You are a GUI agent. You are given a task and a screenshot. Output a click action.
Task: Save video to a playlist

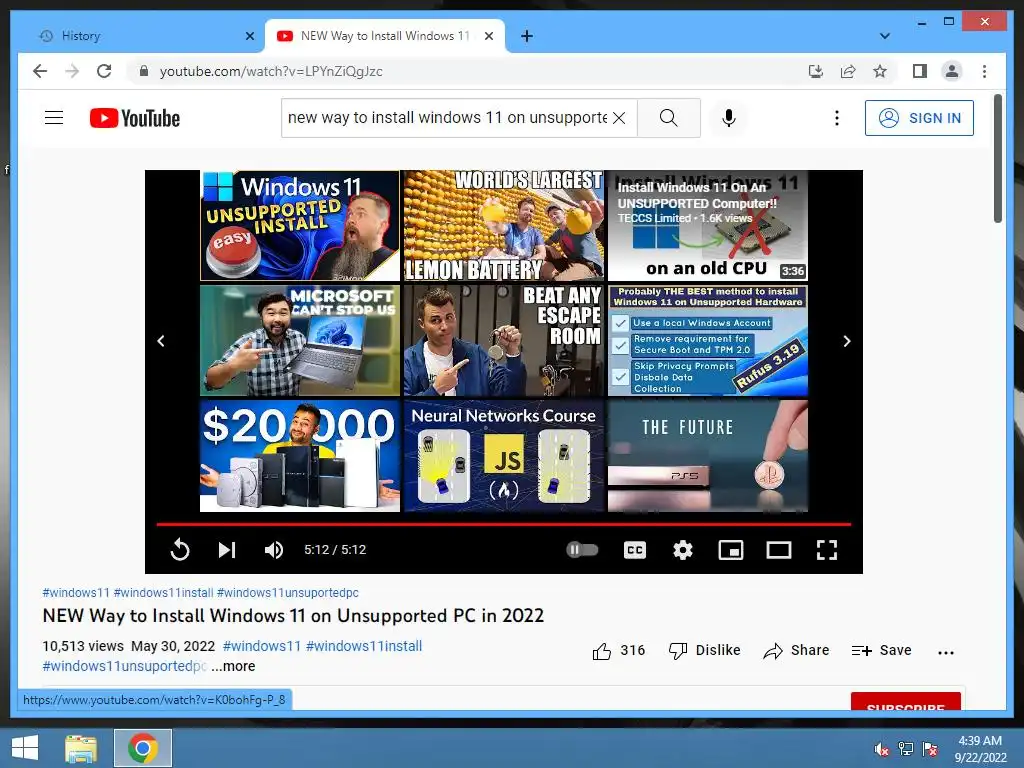(x=881, y=650)
